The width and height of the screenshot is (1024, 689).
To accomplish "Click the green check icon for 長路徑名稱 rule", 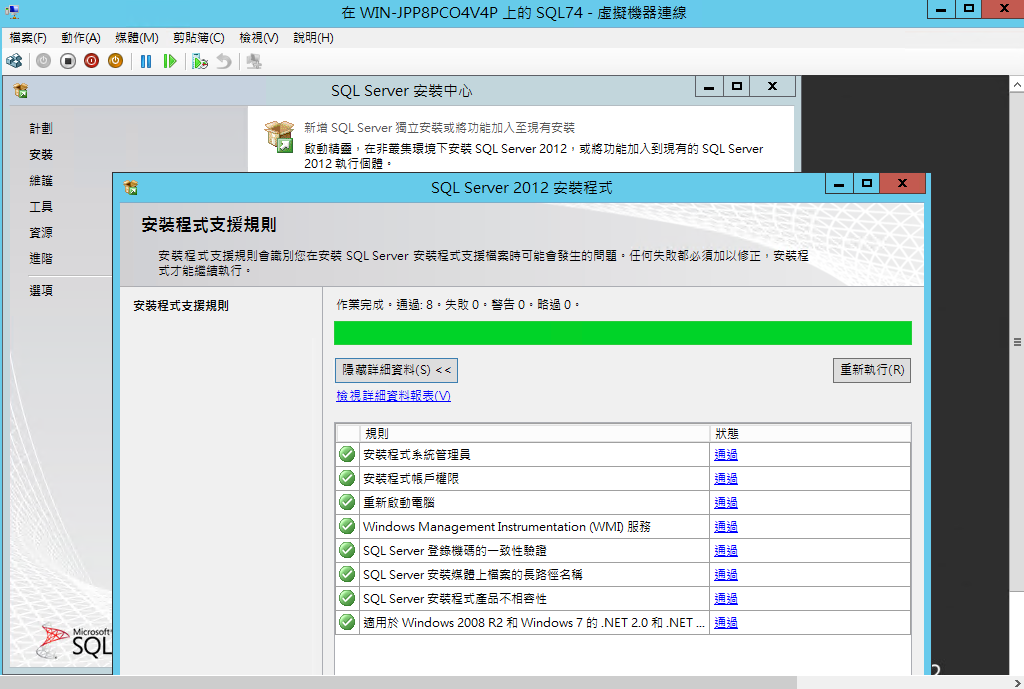I will pyautogui.click(x=347, y=574).
